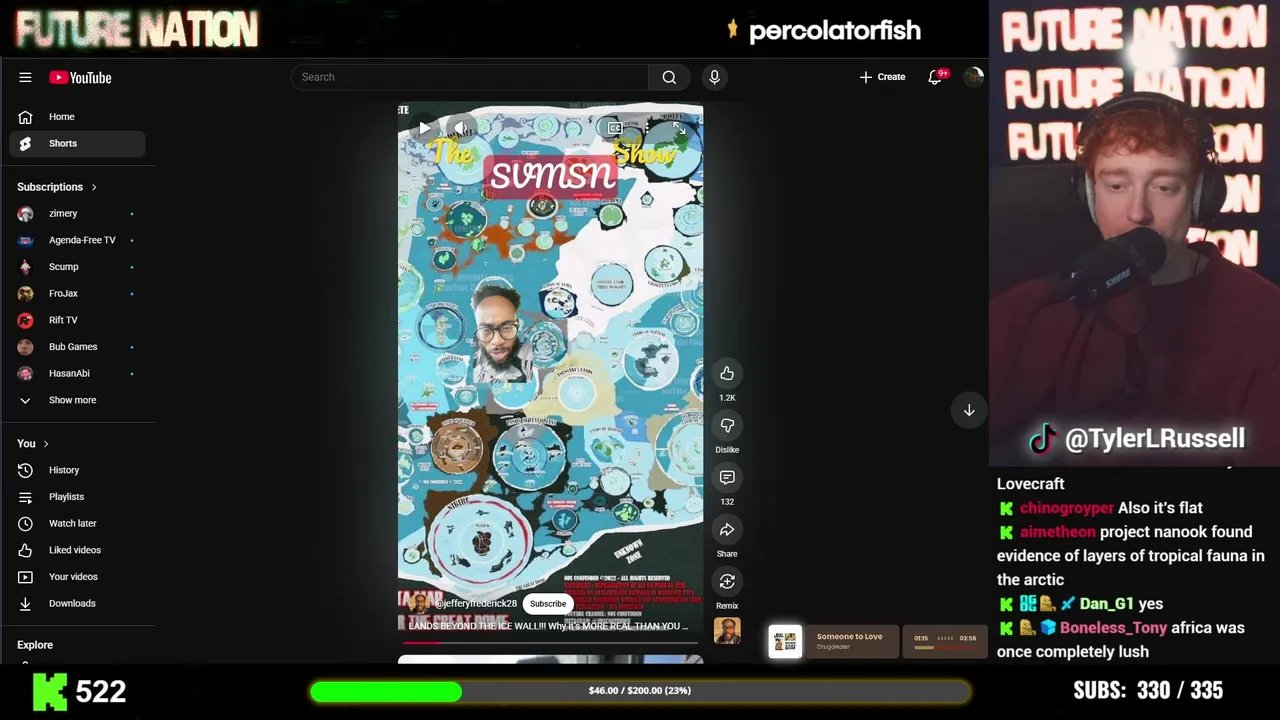Click Boneless_Tony username in chat
Image resolution: width=1280 pixels, height=720 pixels.
tap(1113, 628)
